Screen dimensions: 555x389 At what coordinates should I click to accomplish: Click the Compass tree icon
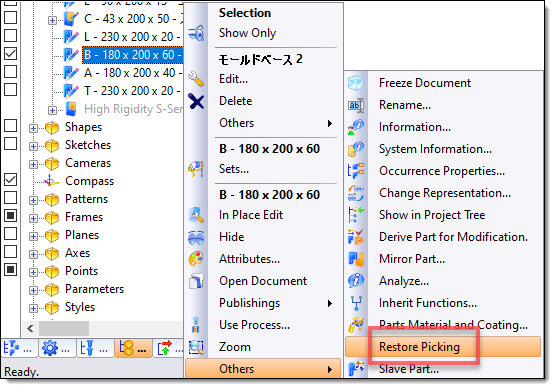(52, 181)
